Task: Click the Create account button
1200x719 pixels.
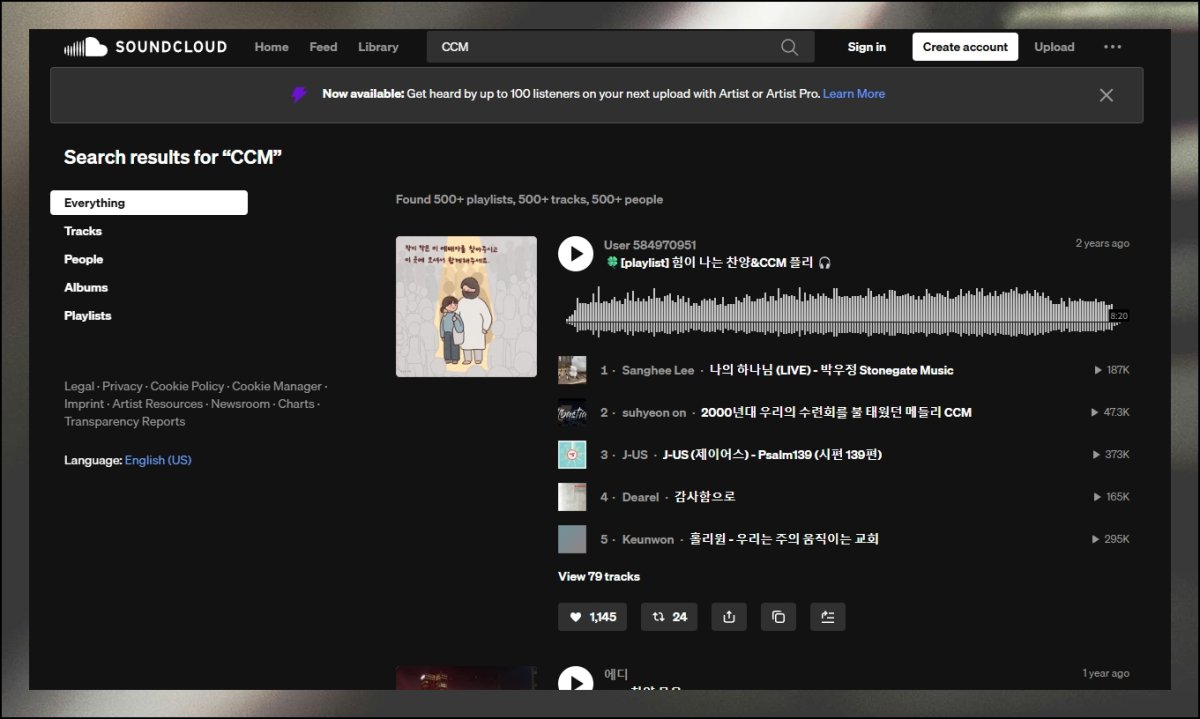Action: coord(965,47)
